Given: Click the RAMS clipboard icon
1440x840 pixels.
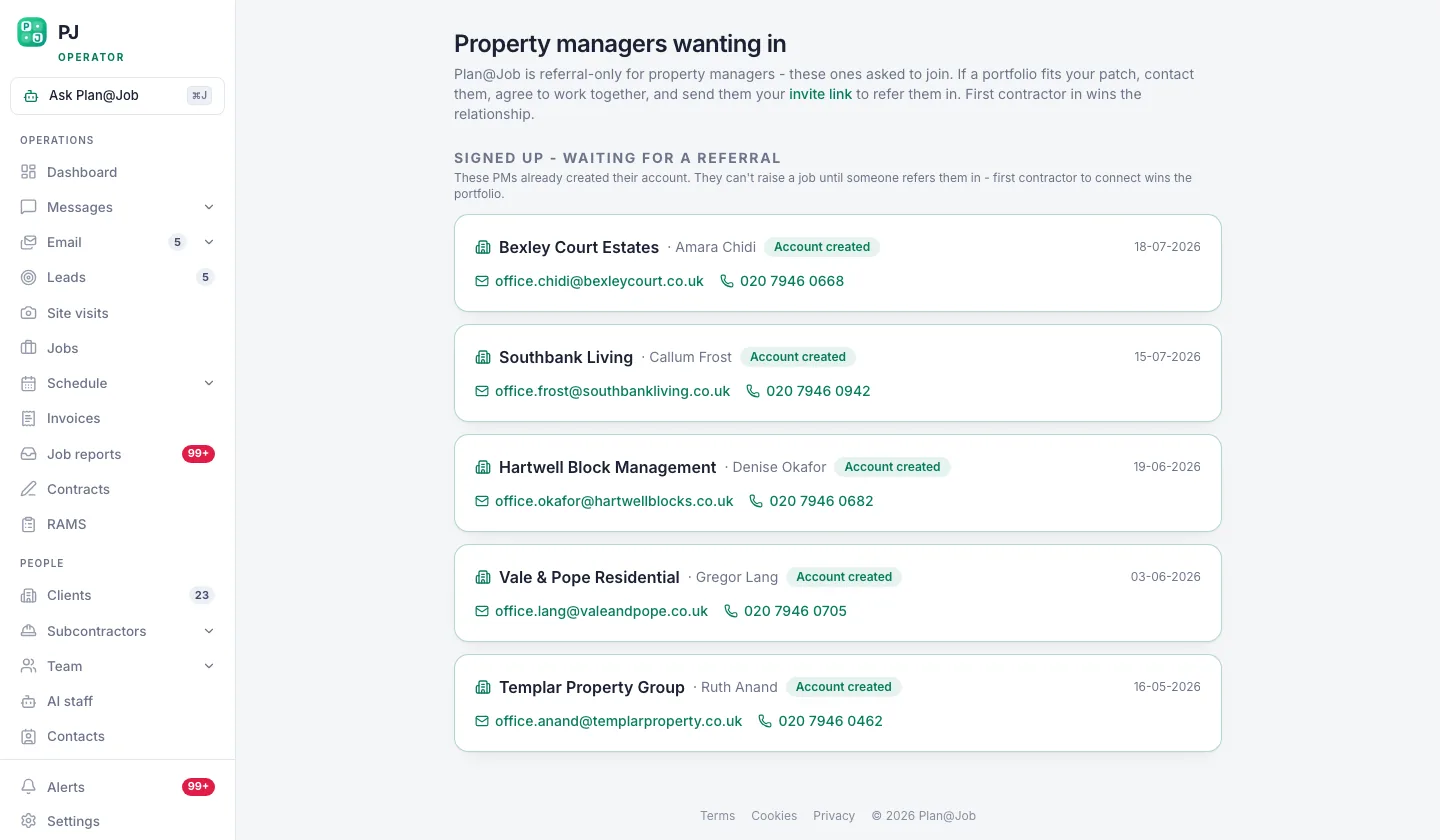Looking at the screenshot, I should 29,524.
